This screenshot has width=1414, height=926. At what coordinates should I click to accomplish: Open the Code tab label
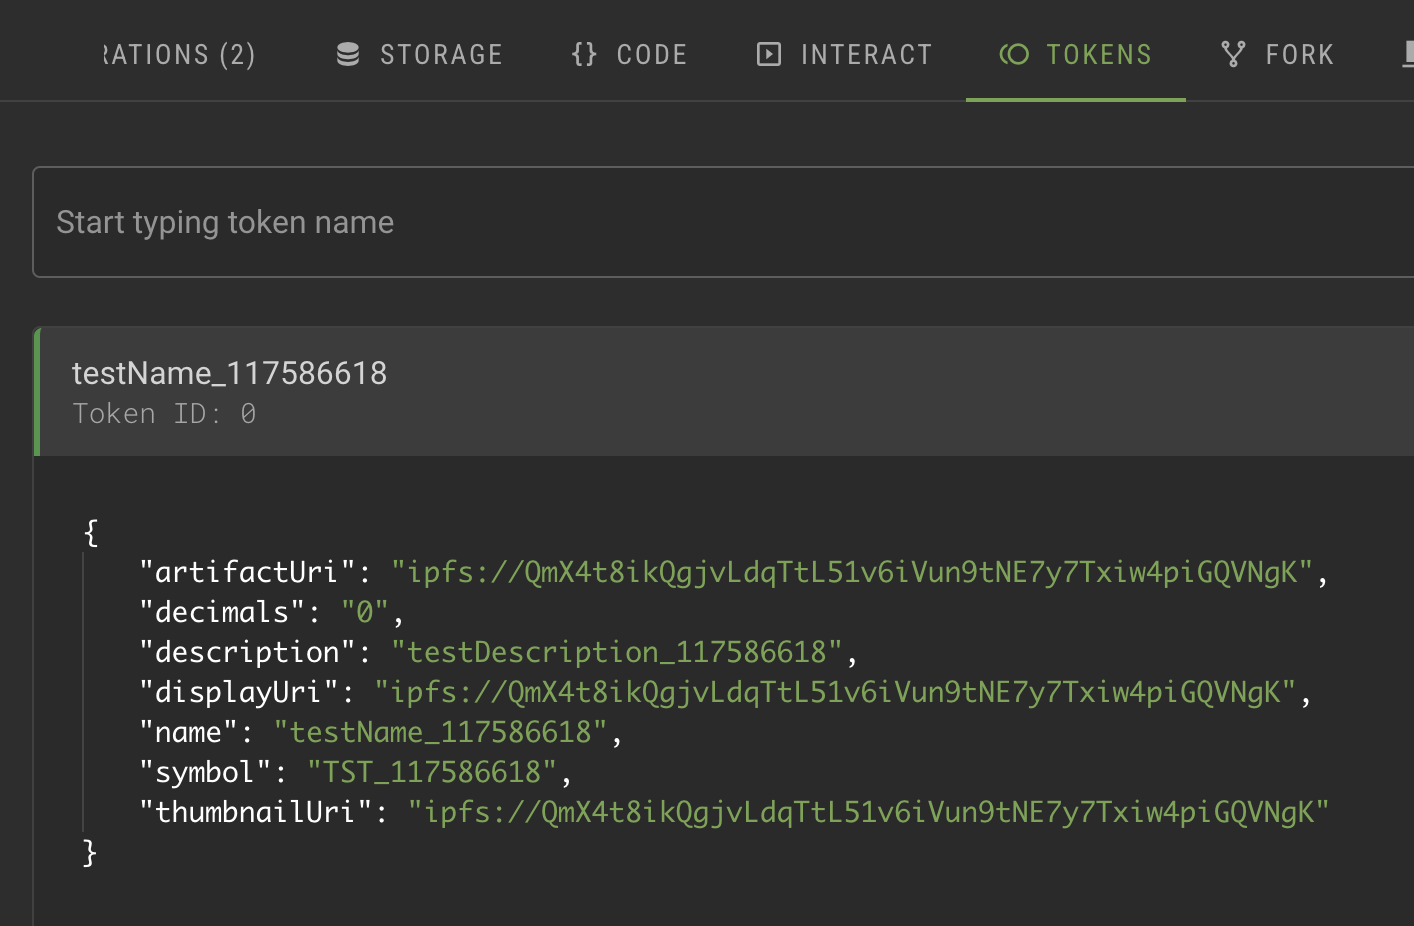[x=652, y=54]
